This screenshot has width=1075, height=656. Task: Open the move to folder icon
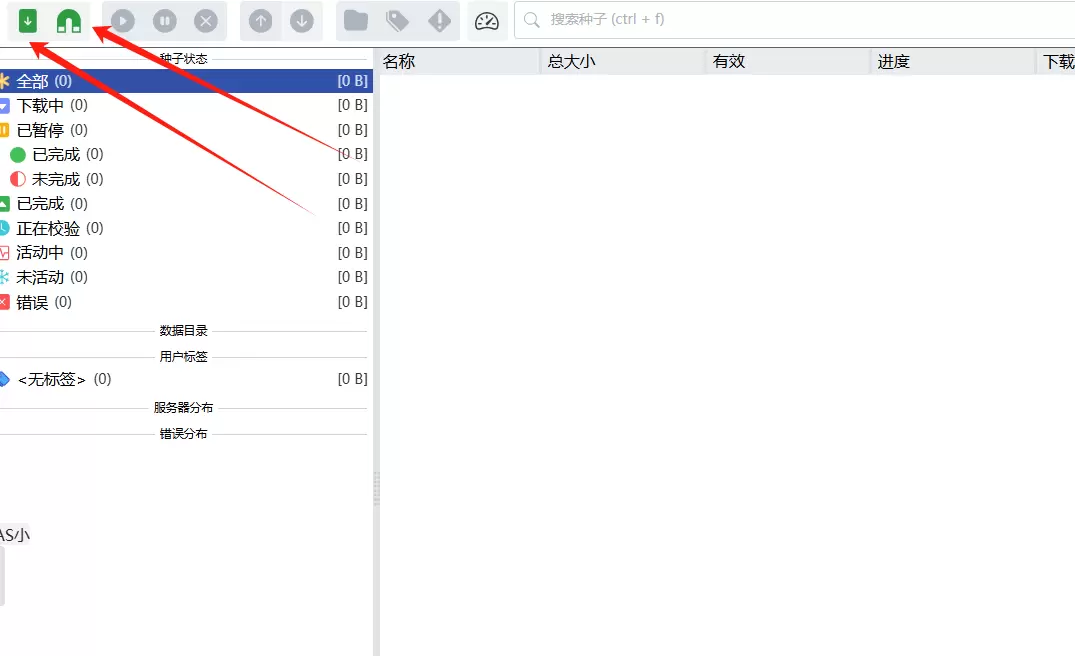356,20
